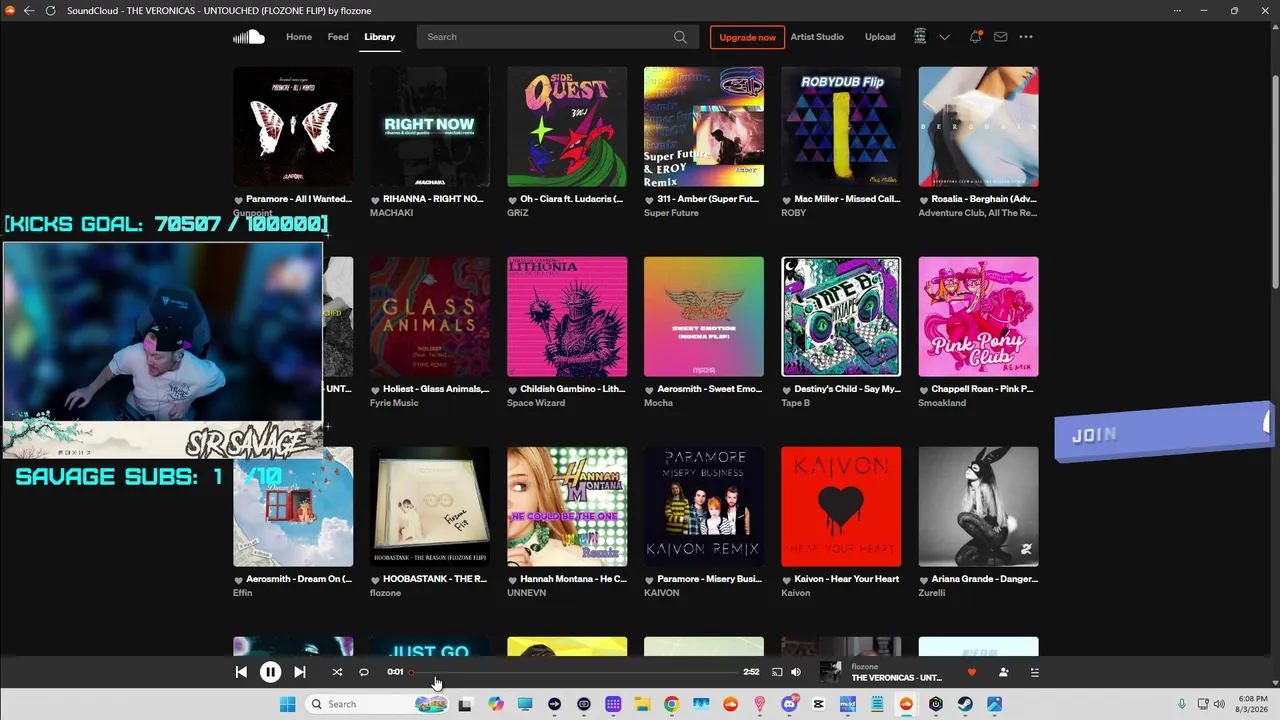Toggle repeat mode
This screenshot has width=1280, height=720.
click(364, 672)
